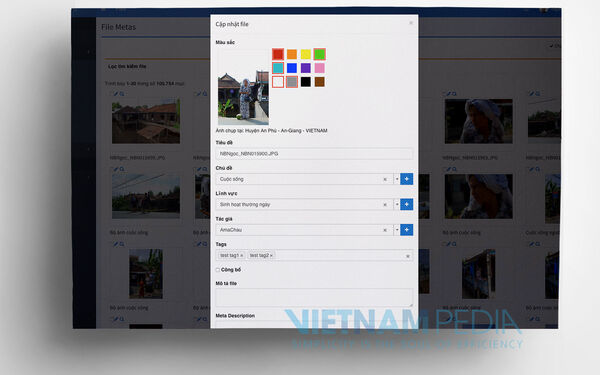The width and height of the screenshot is (600, 375).
Task: Click the File Metas page heading
Action: 118,27
